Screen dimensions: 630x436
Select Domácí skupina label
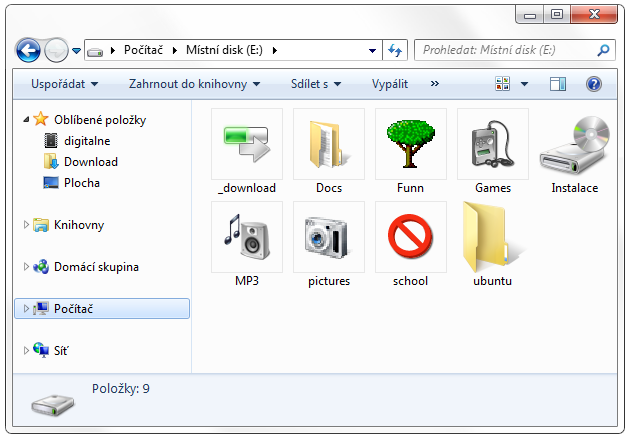96,266
